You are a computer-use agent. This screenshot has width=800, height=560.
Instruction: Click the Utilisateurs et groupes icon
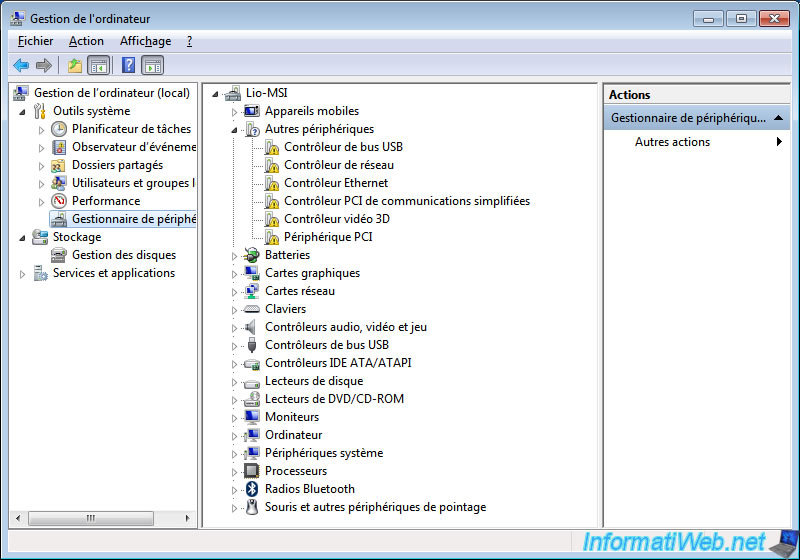(x=59, y=183)
